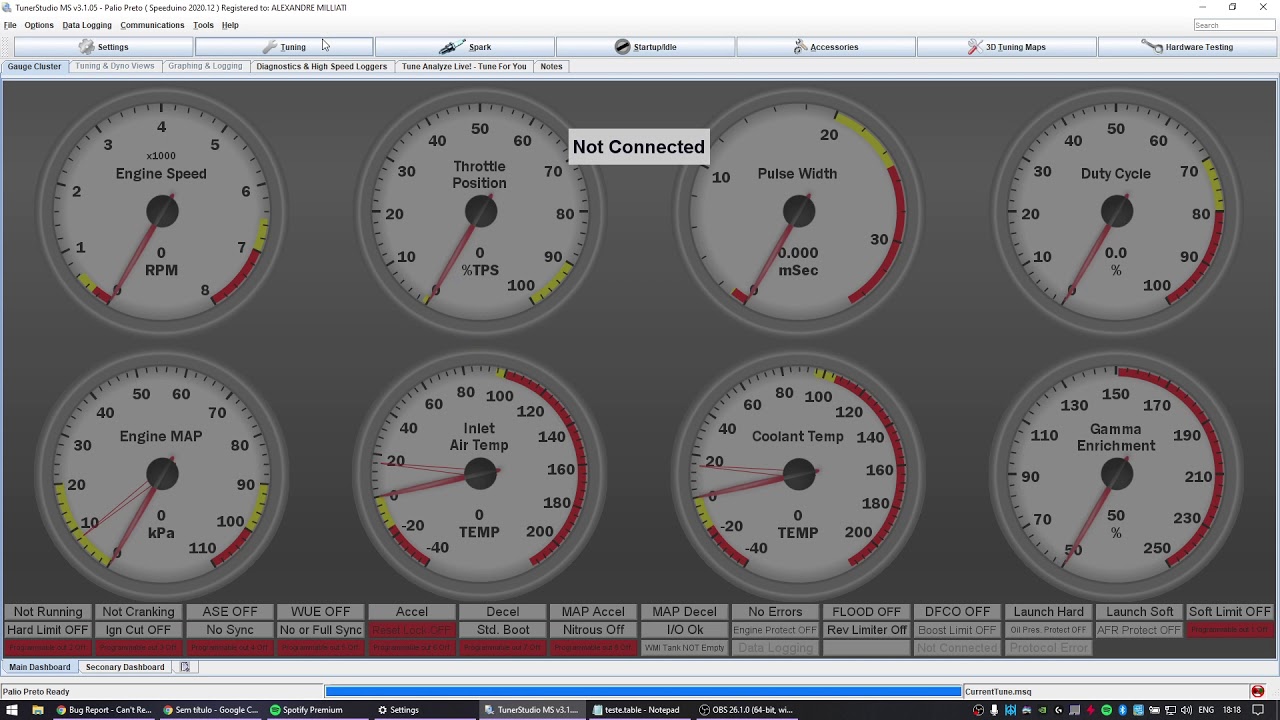Viewport: 1280px width, 720px height.
Task: Click the Engine Speed RPM gauge
Action: (x=161, y=210)
